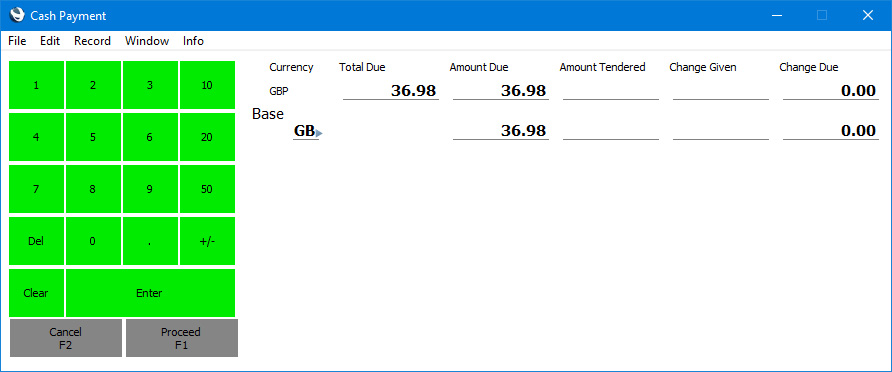
Task: Click the wide green Enter key
Action: (x=150, y=293)
